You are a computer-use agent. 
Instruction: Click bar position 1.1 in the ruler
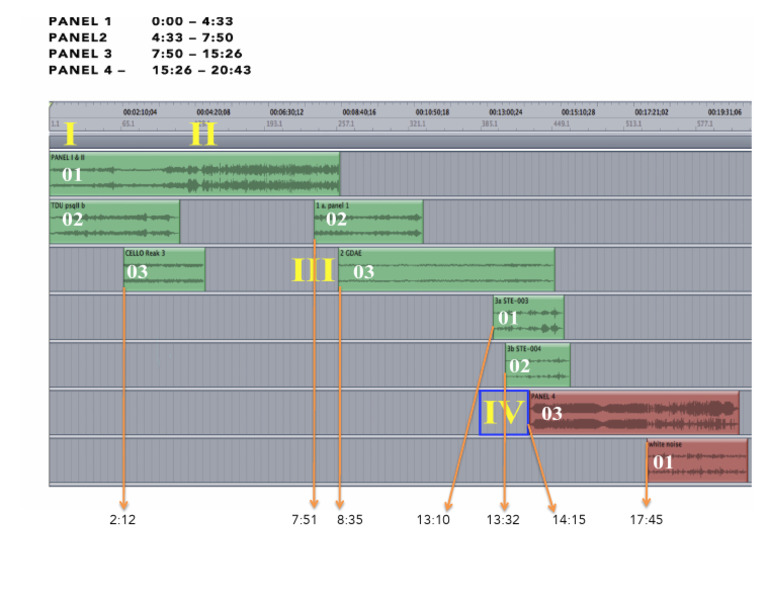click(55, 124)
